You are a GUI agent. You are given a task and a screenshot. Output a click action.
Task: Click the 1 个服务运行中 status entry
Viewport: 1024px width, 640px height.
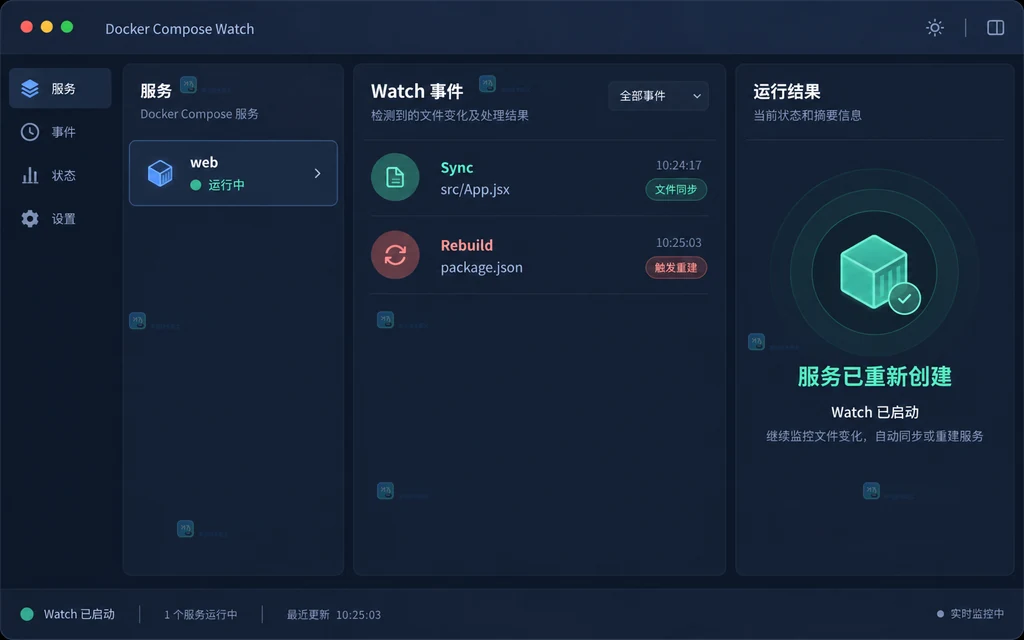pyautogui.click(x=200, y=615)
